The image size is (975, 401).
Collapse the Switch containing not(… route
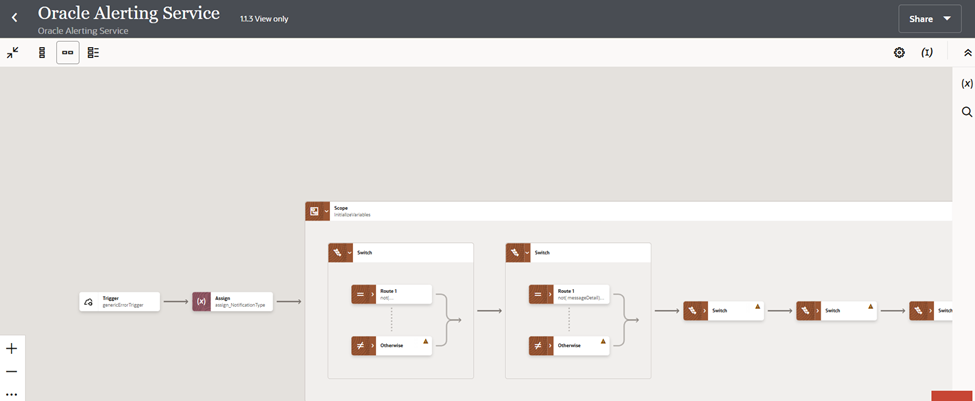tap(349, 253)
